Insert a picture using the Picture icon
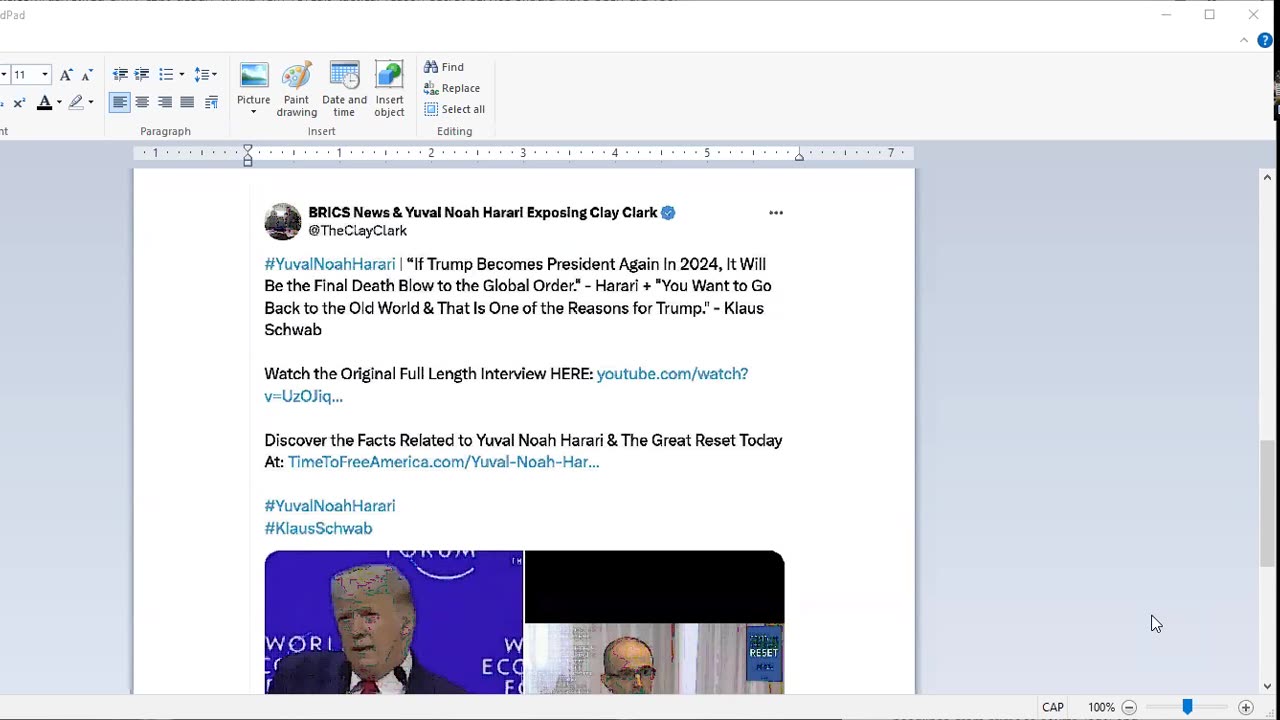Viewport: 1280px width, 720px height. click(254, 76)
